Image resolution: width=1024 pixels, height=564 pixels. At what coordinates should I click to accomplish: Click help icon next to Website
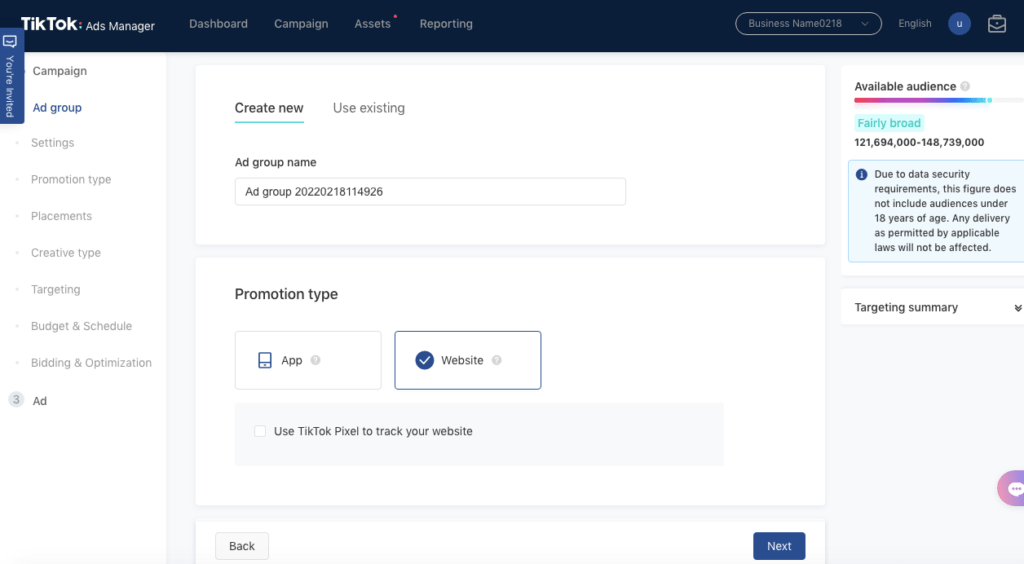pyautogui.click(x=497, y=361)
